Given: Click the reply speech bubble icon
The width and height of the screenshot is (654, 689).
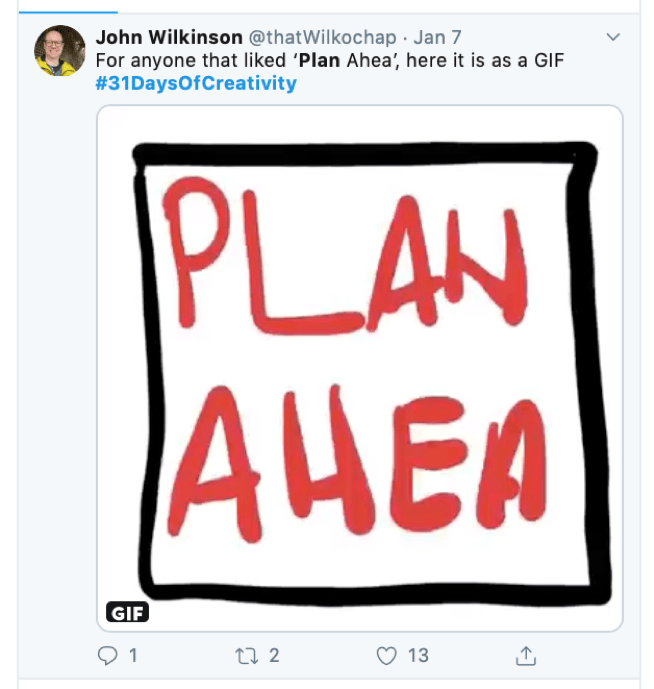Looking at the screenshot, I should (x=107, y=656).
